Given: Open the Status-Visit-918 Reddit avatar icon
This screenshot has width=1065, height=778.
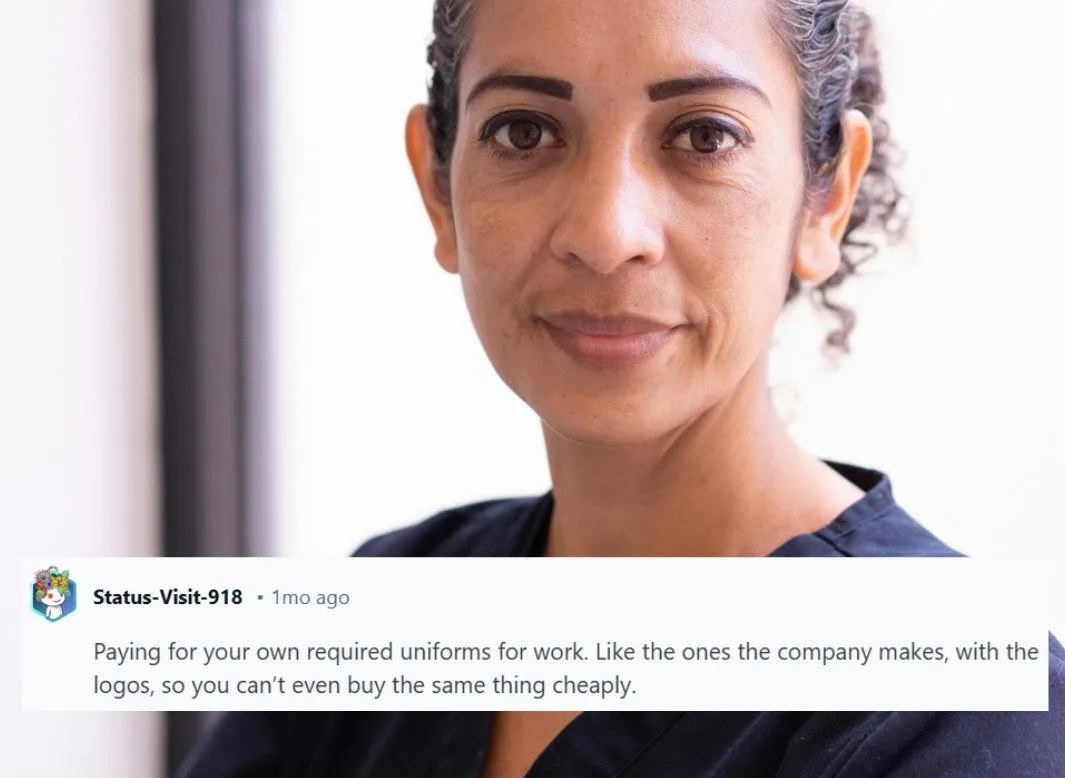Looking at the screenshot, I should (52, 594).
